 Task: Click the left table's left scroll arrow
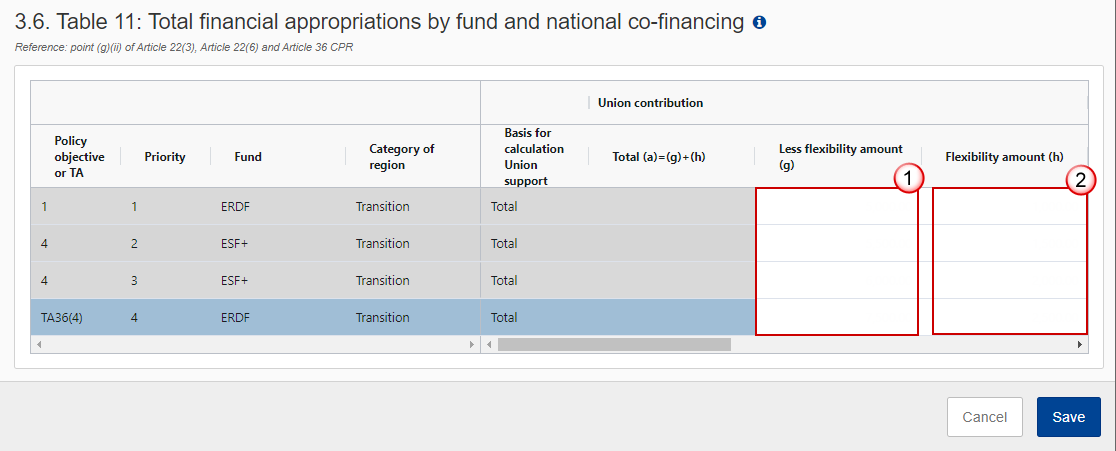[x=38, y=345]
